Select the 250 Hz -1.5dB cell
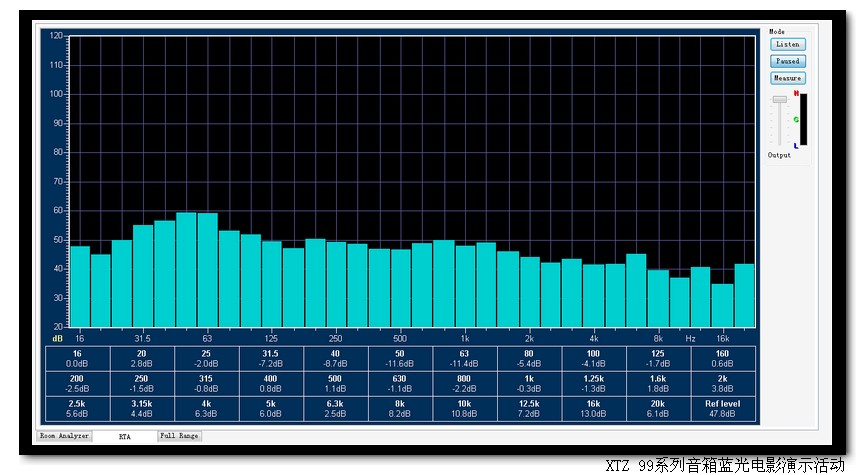Image resolution: width=865 pixels, height=475 pixels. pyautogui.click(x=142, y=383)
